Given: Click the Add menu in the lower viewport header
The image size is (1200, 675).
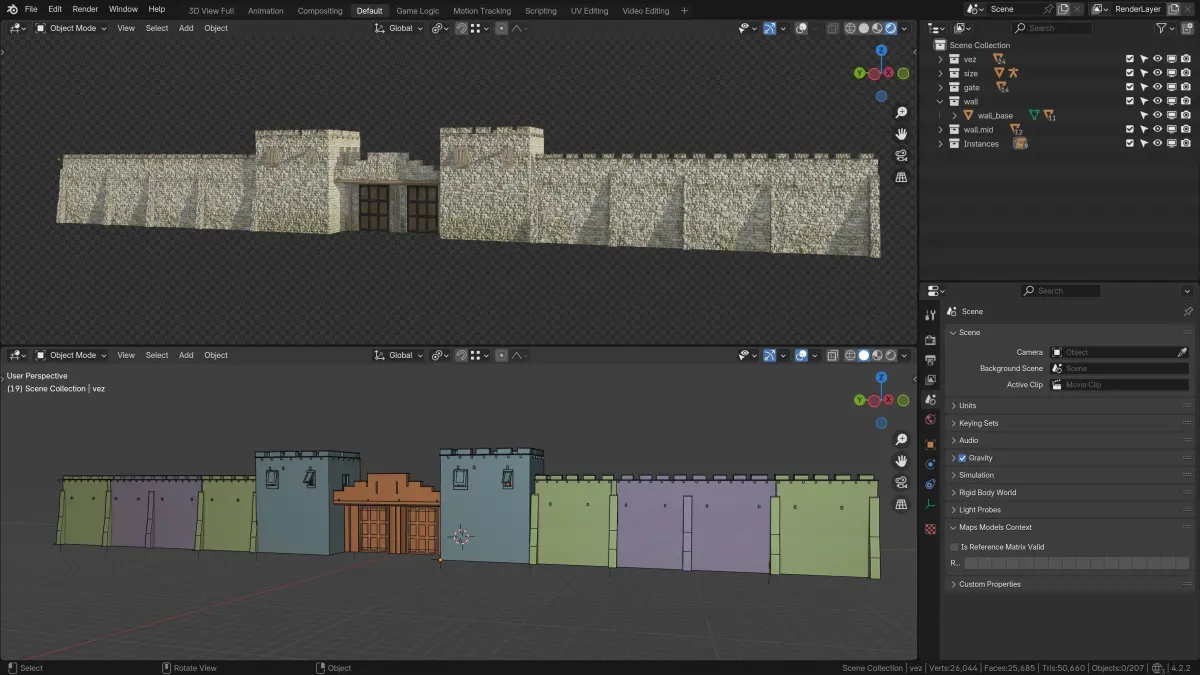Looking at the screenshot, I should (x=186, y=355).
